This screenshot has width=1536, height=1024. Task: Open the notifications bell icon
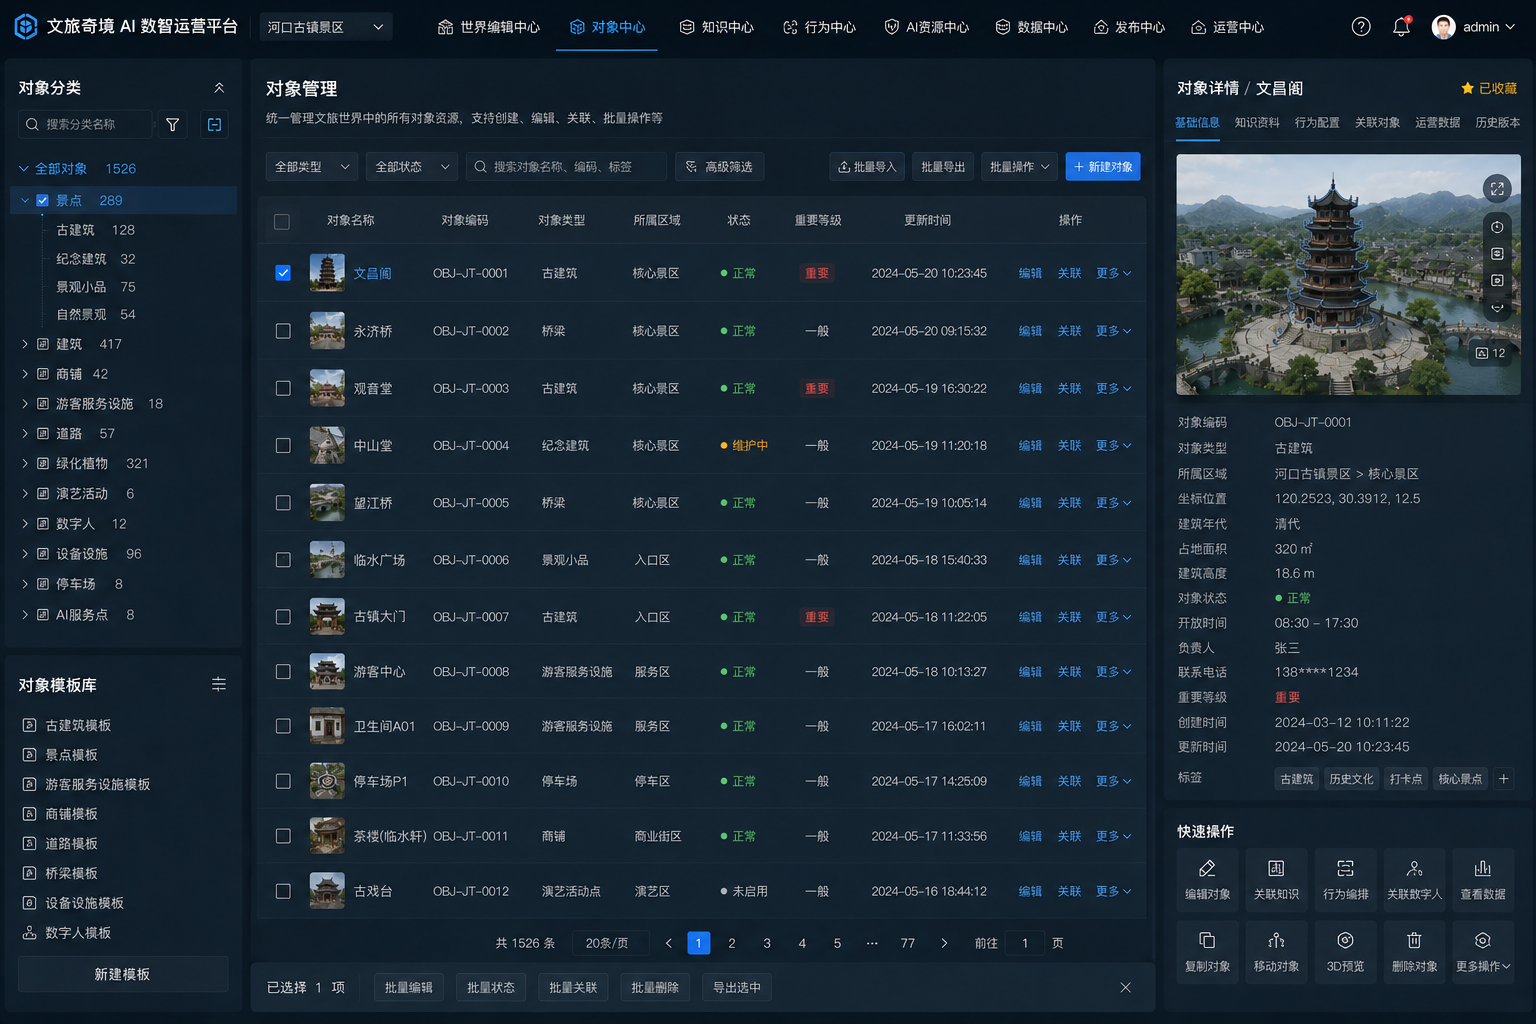(x=1401, y=27)
